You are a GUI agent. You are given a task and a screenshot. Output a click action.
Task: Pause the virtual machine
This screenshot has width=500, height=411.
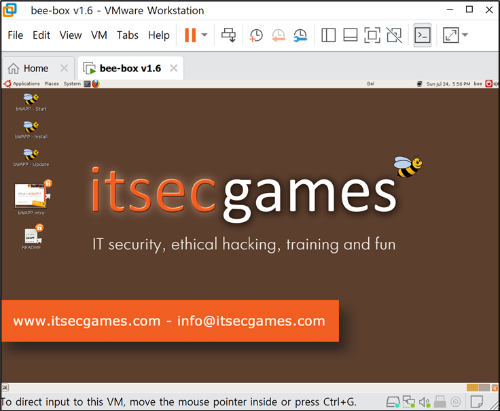pos(190,35)
